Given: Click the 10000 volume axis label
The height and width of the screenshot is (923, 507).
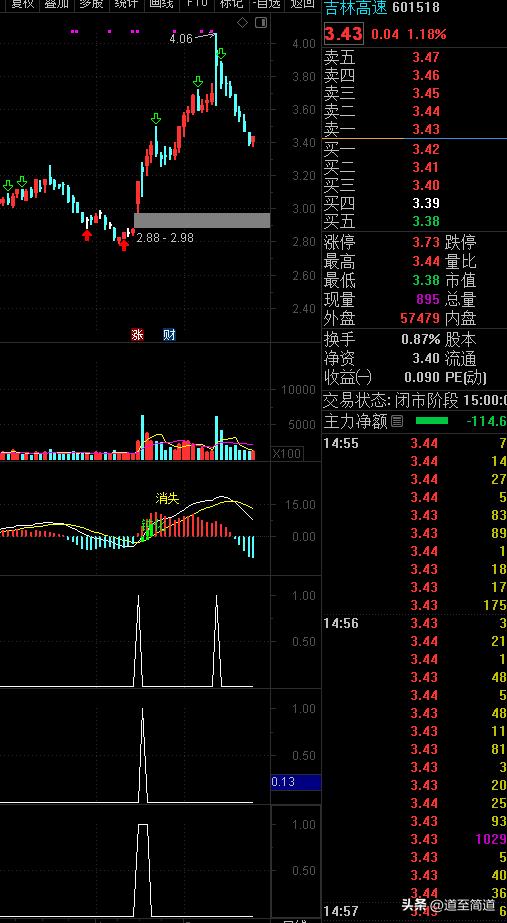Looking at the screenshot, I should (x=299, y=390).
